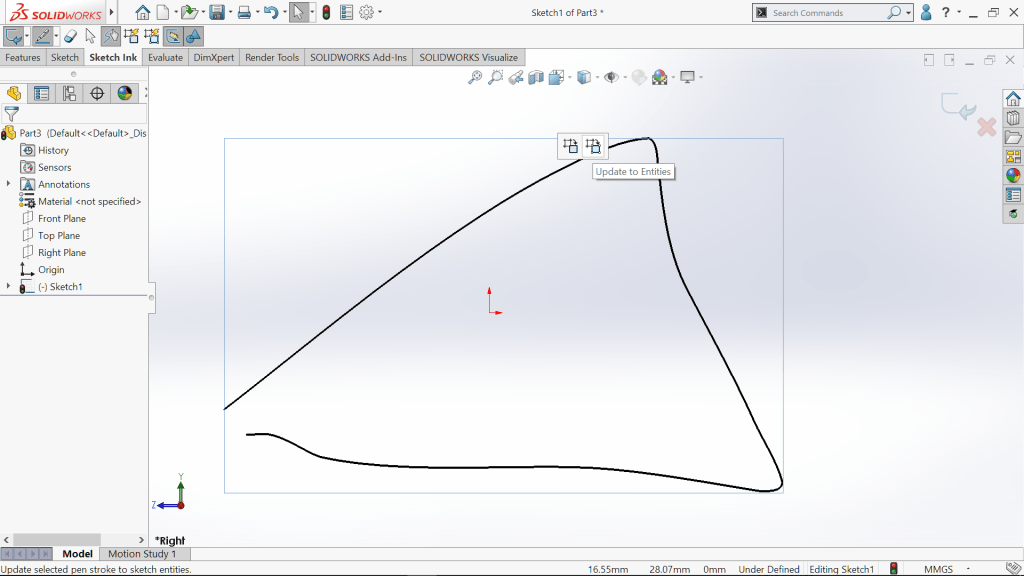Image resolution: width=1024 pixels, height=576 pixels.
Task: Toggle the Hide/Show Items eye icon
Action: [x=610, y=77]
